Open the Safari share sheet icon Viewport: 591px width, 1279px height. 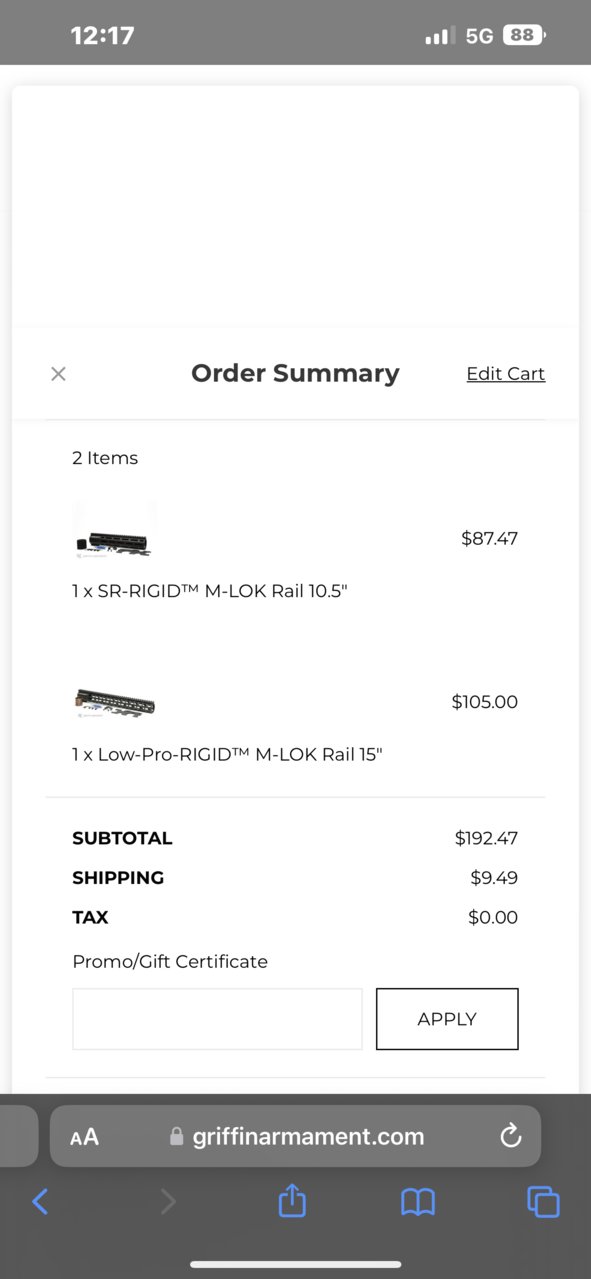[292, 1200]
